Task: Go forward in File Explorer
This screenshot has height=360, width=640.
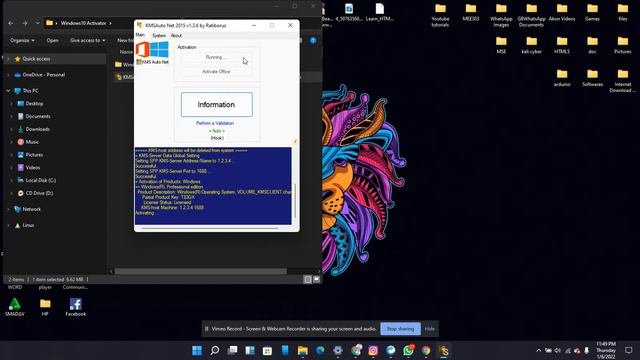Action: point(25,23)
